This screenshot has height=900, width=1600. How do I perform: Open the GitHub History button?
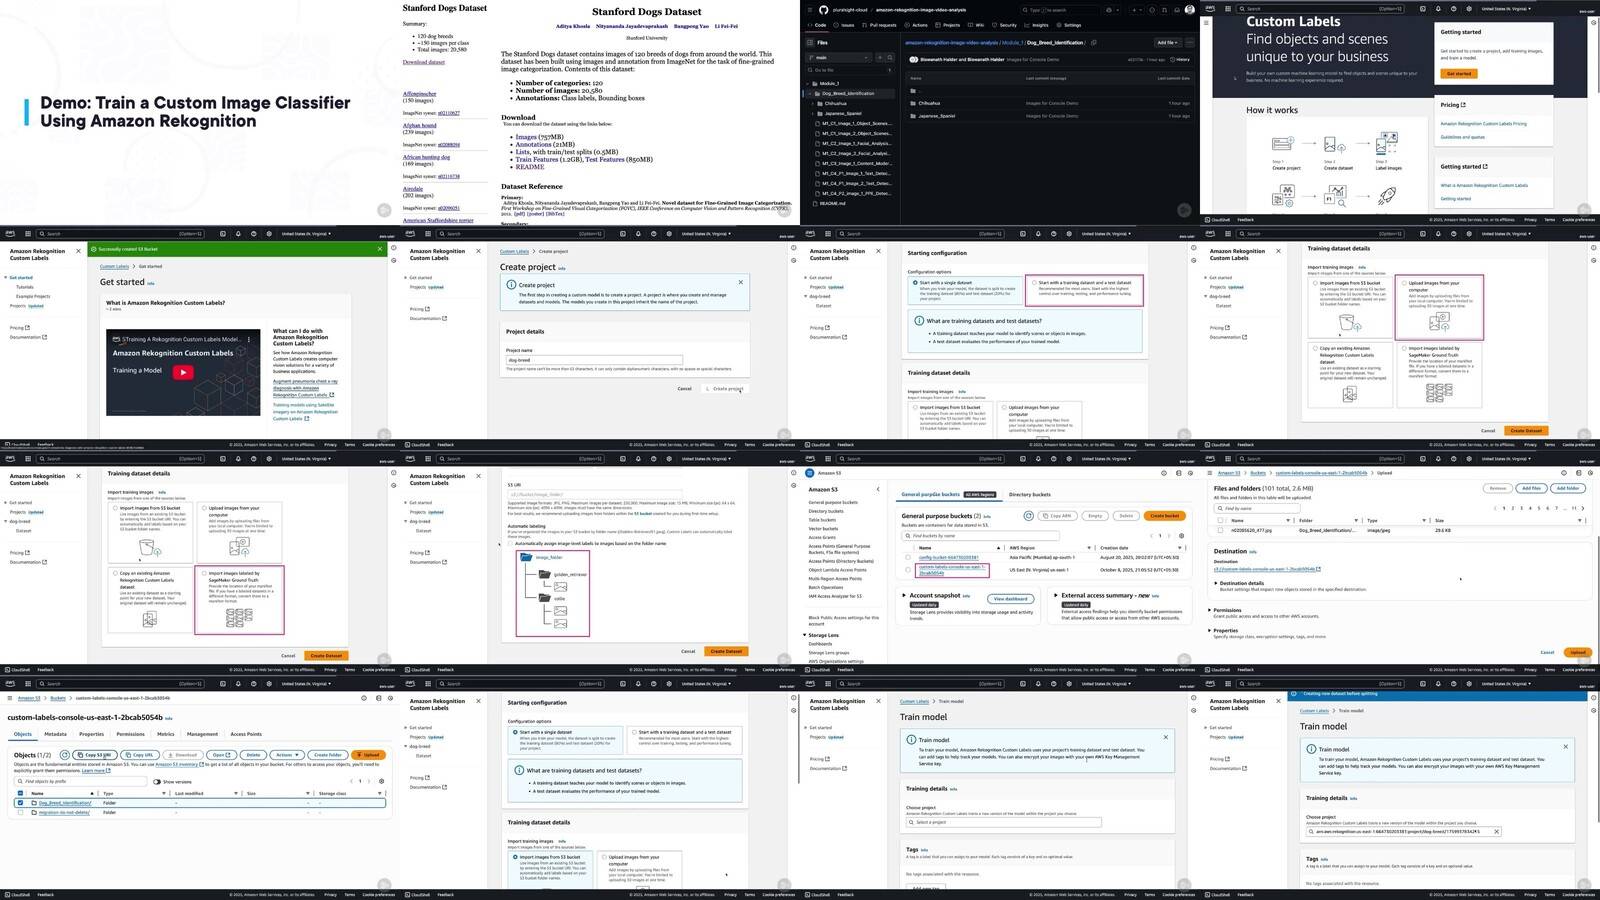tap(1179, 59)
